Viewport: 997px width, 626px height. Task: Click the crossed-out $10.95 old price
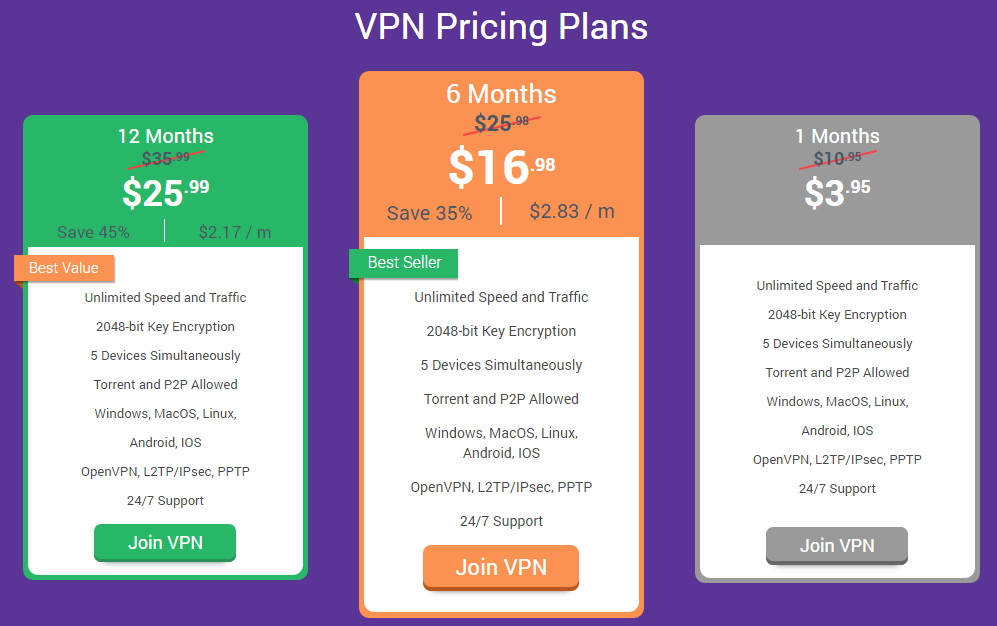pyautogui.click(x=837, y=158)
